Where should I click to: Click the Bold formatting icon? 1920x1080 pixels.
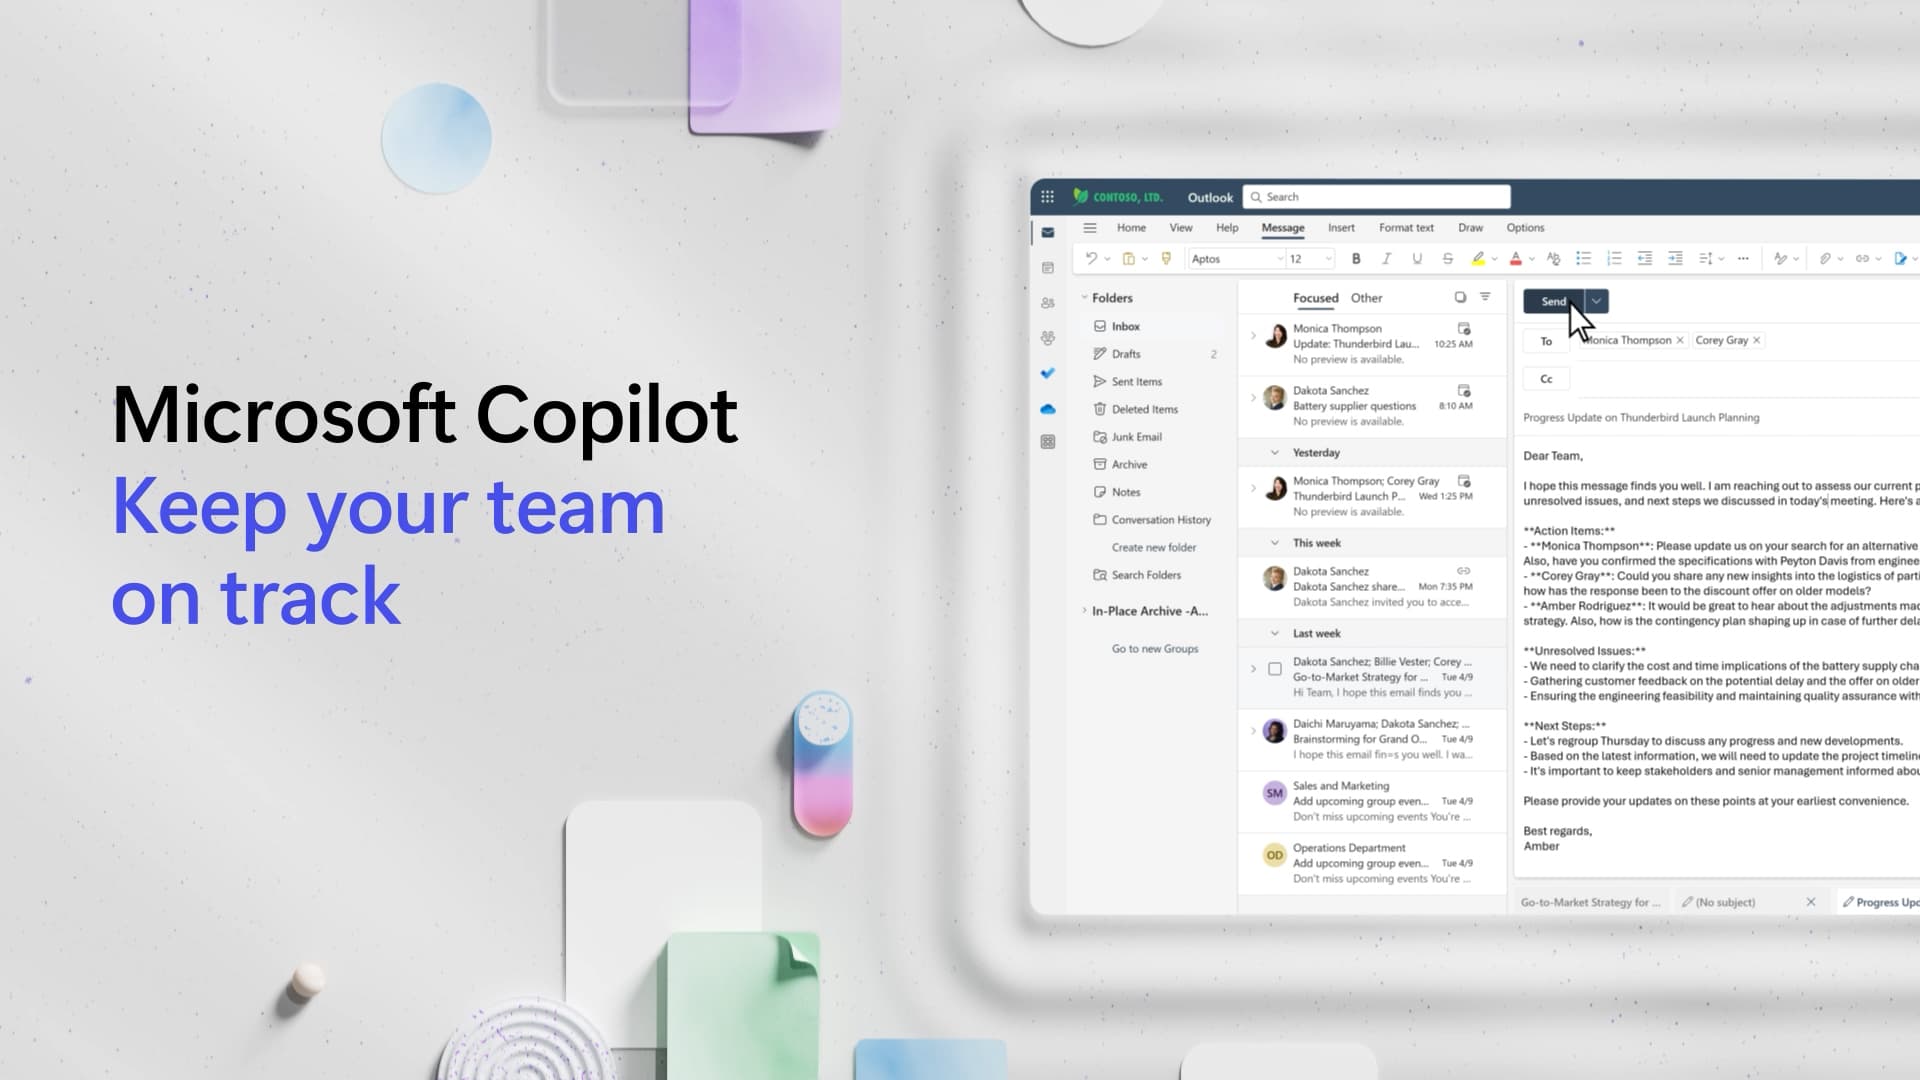tap(1356, 258)
